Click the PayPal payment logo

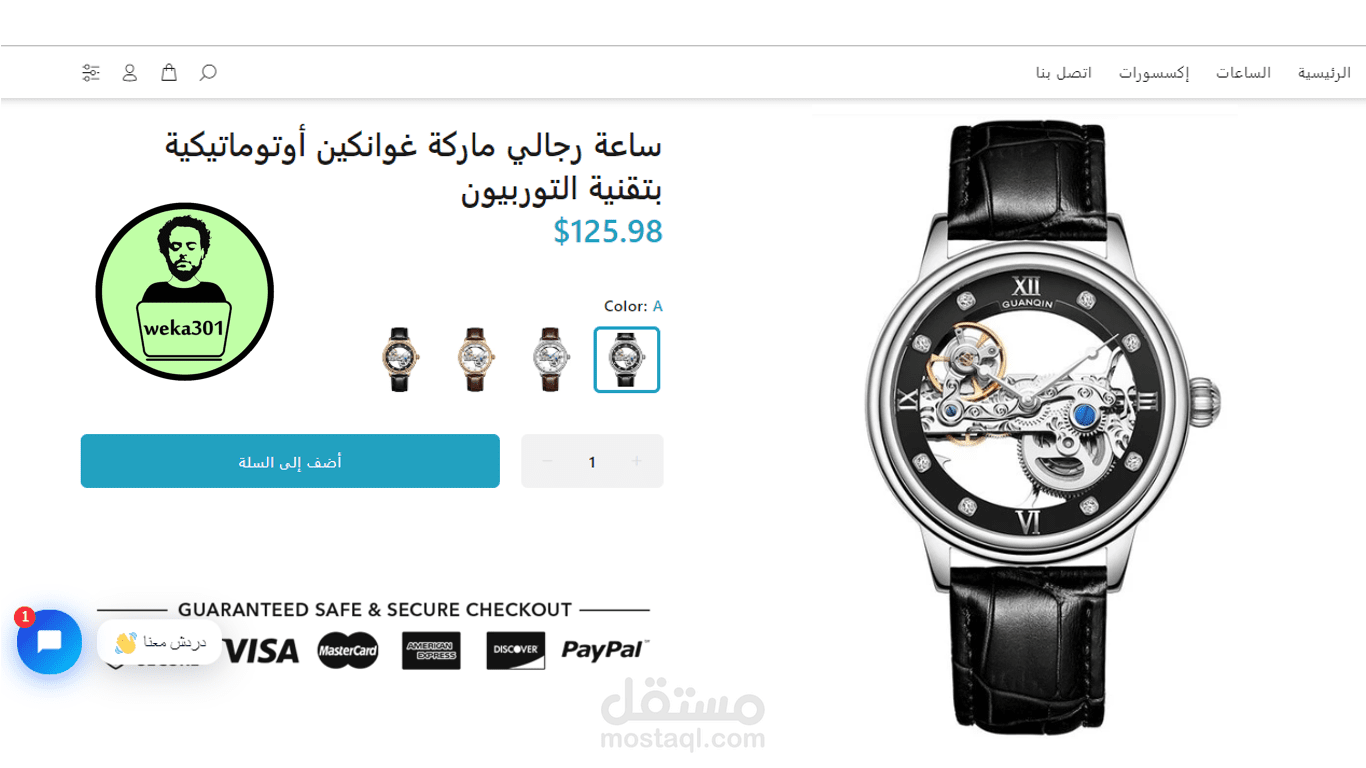[x=605, y=650]
